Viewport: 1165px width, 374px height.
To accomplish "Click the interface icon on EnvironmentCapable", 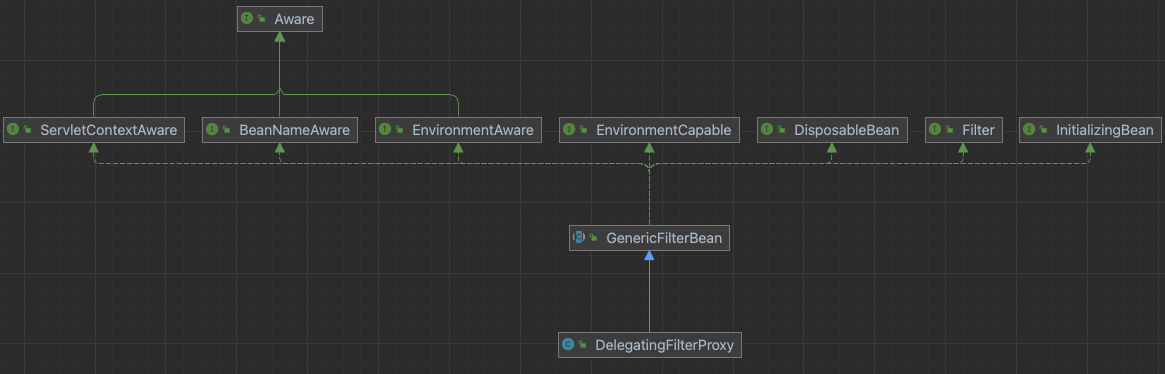I will [569, 130].
